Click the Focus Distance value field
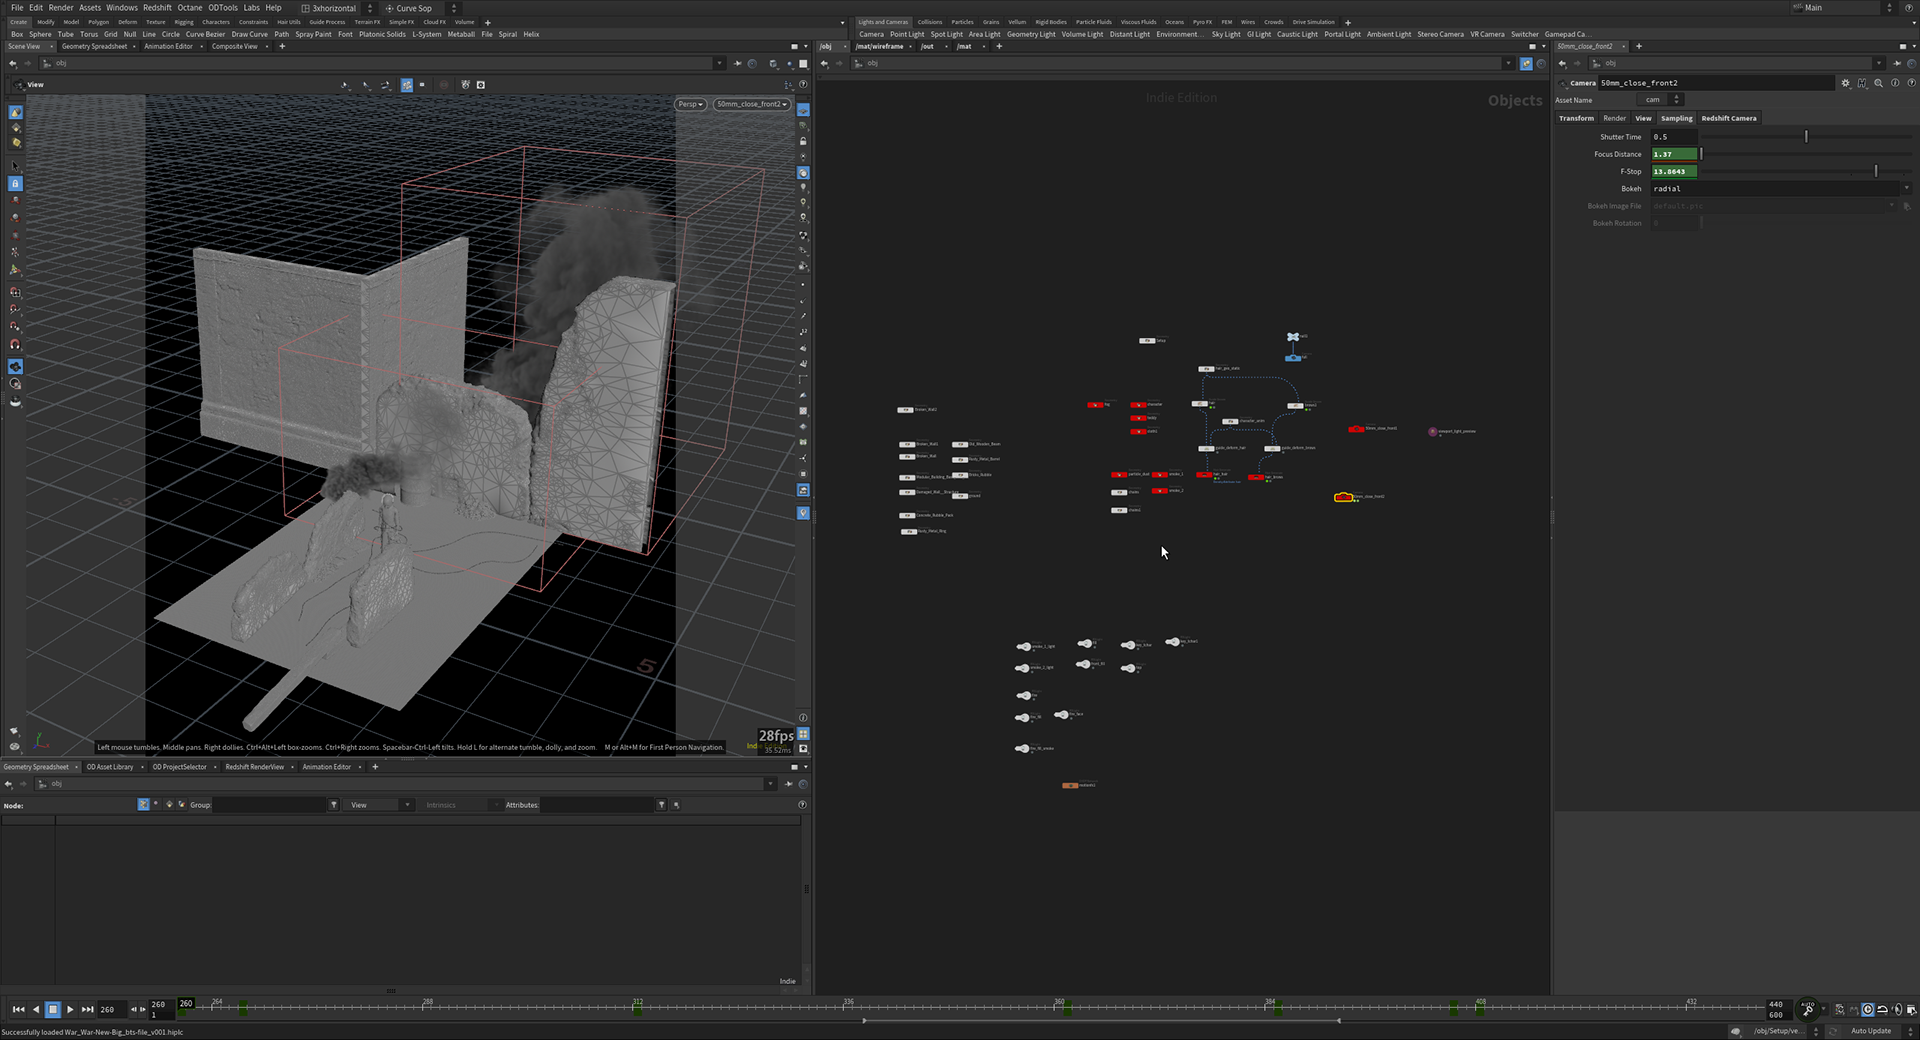Screen dimensions: 1920x1040 (x=1674, y=154)
